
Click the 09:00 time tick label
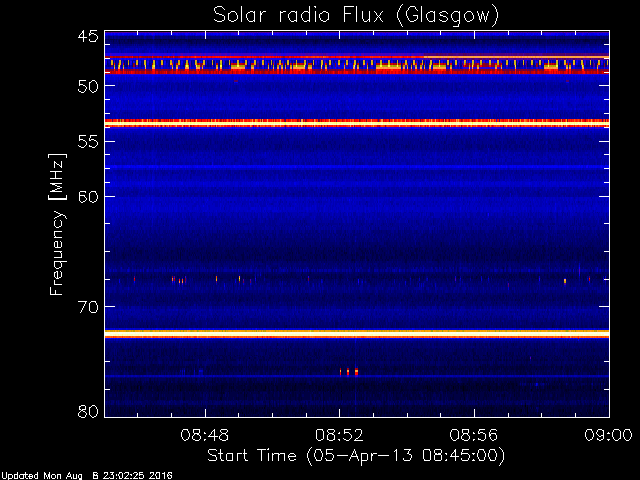pyautogui.click(x=608, y=435)
